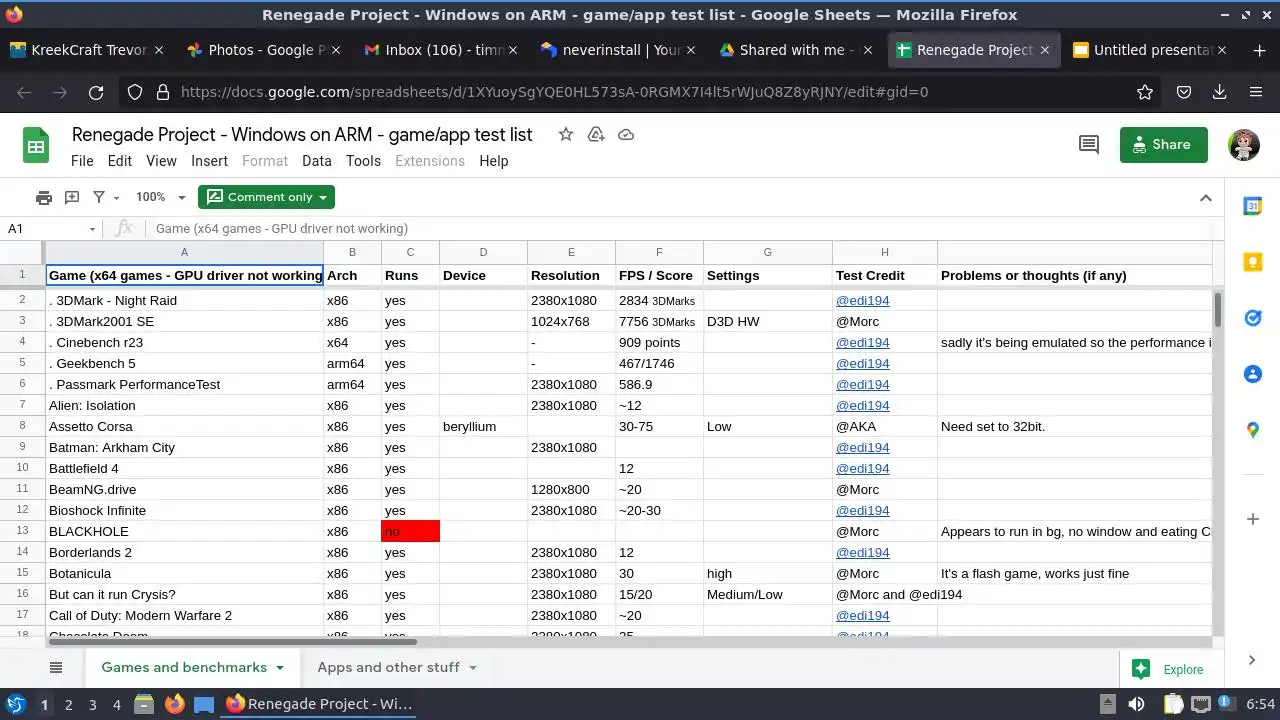Hide the menus with collapse chevron

click(1206, 198)
